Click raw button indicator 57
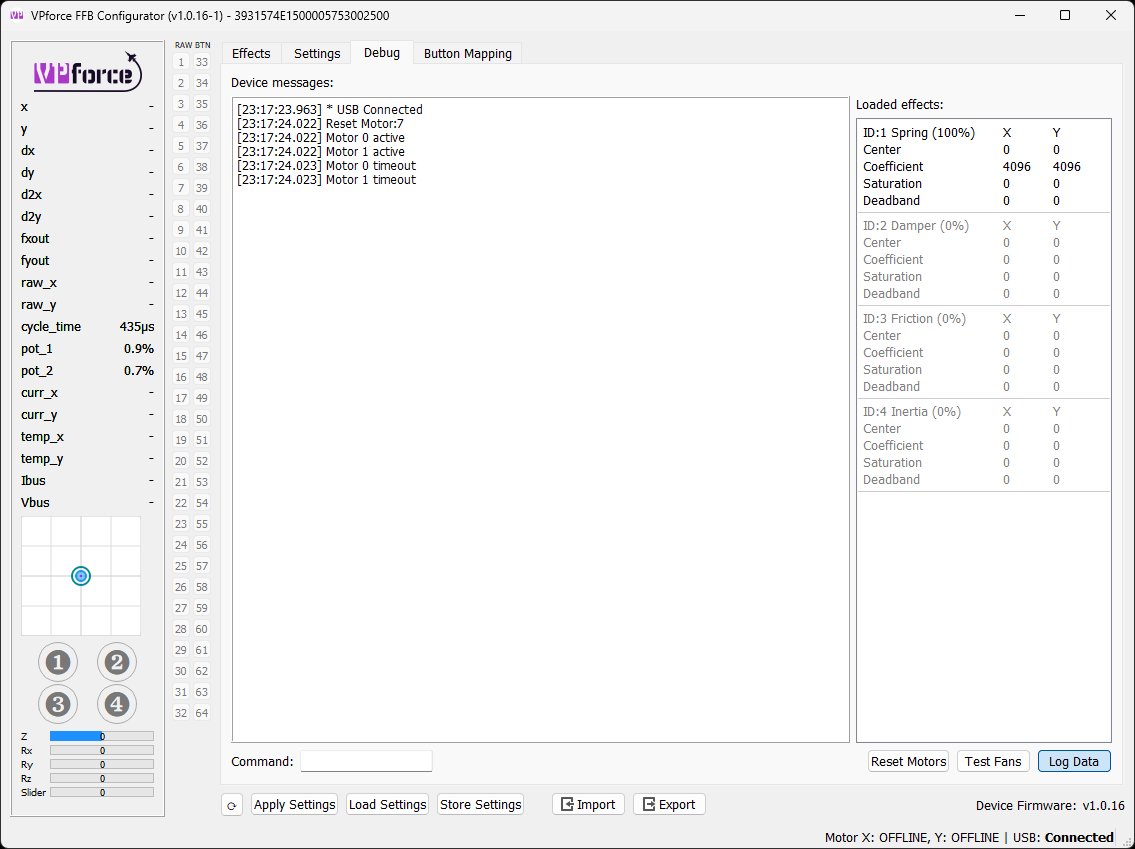Screen dimensions: 1135x849 (202, 566)
